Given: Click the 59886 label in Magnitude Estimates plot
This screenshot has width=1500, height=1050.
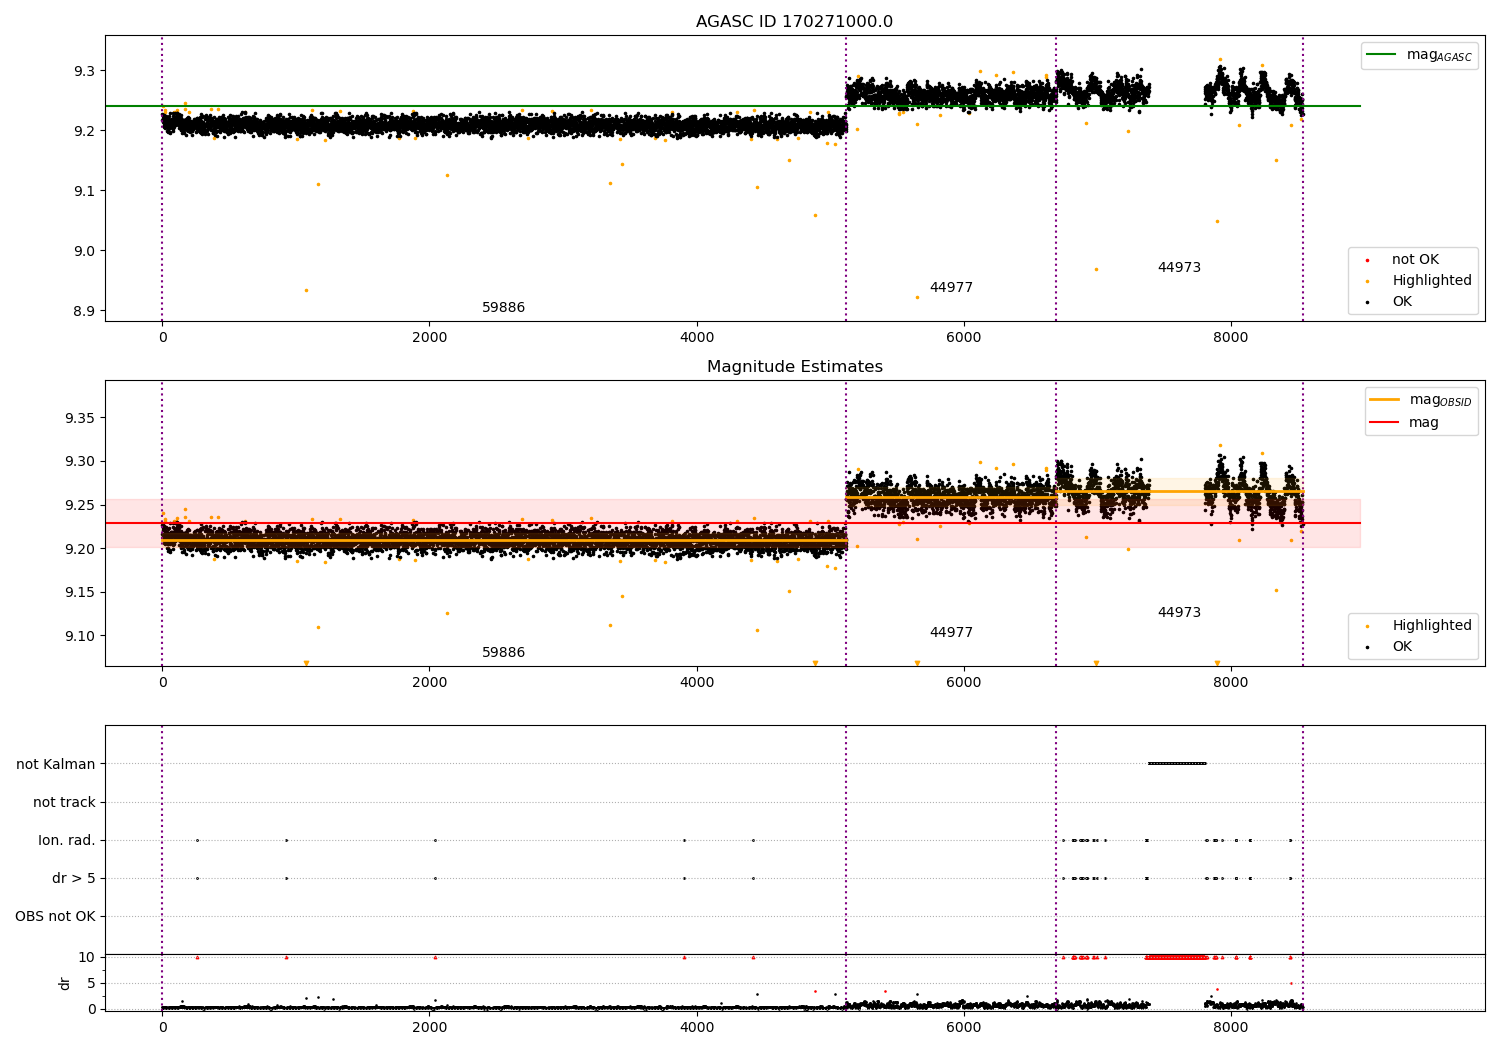Looking at the screenshot, I should tap(503, 653).
